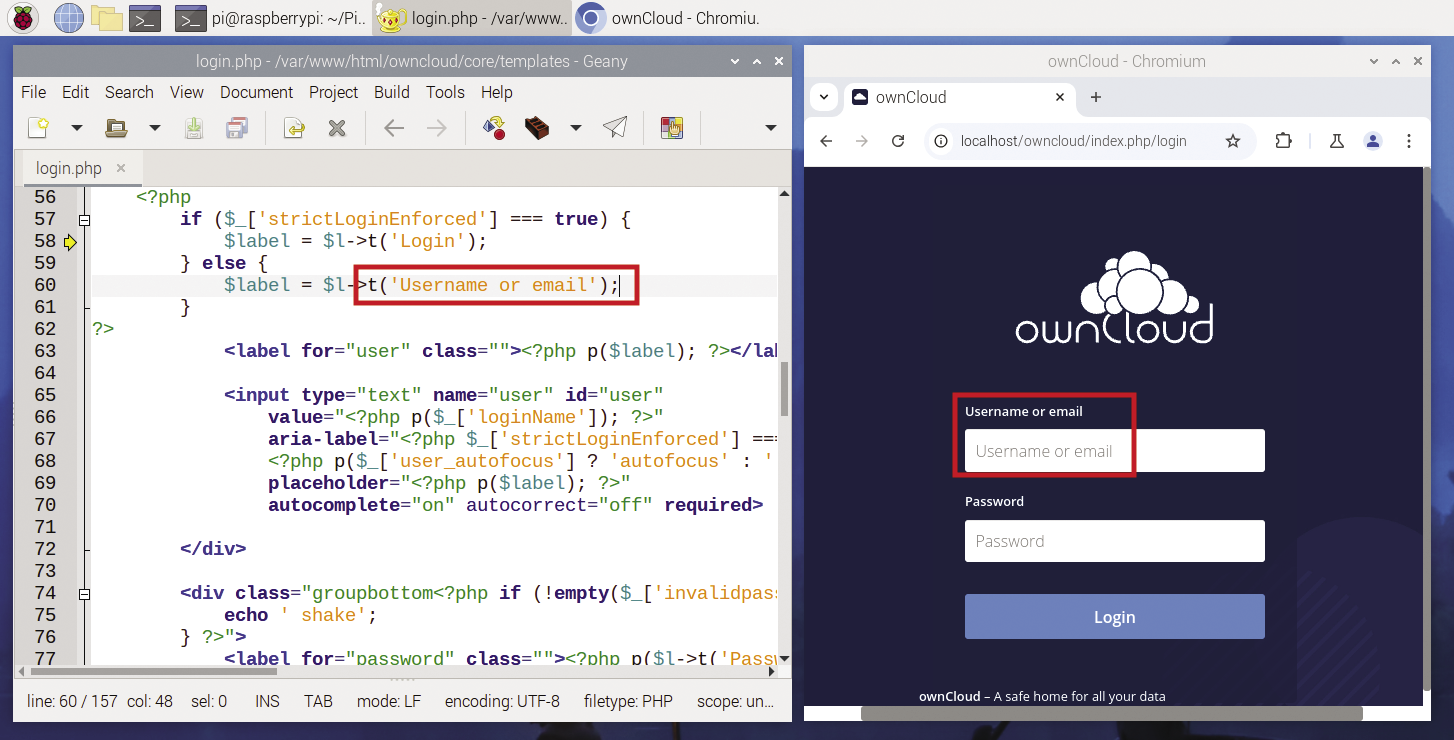This screenshot has height=740, width=1454.
Task: Bookmark this page with the star icon
Action: pyautogui.click(x=1233, y=141)
